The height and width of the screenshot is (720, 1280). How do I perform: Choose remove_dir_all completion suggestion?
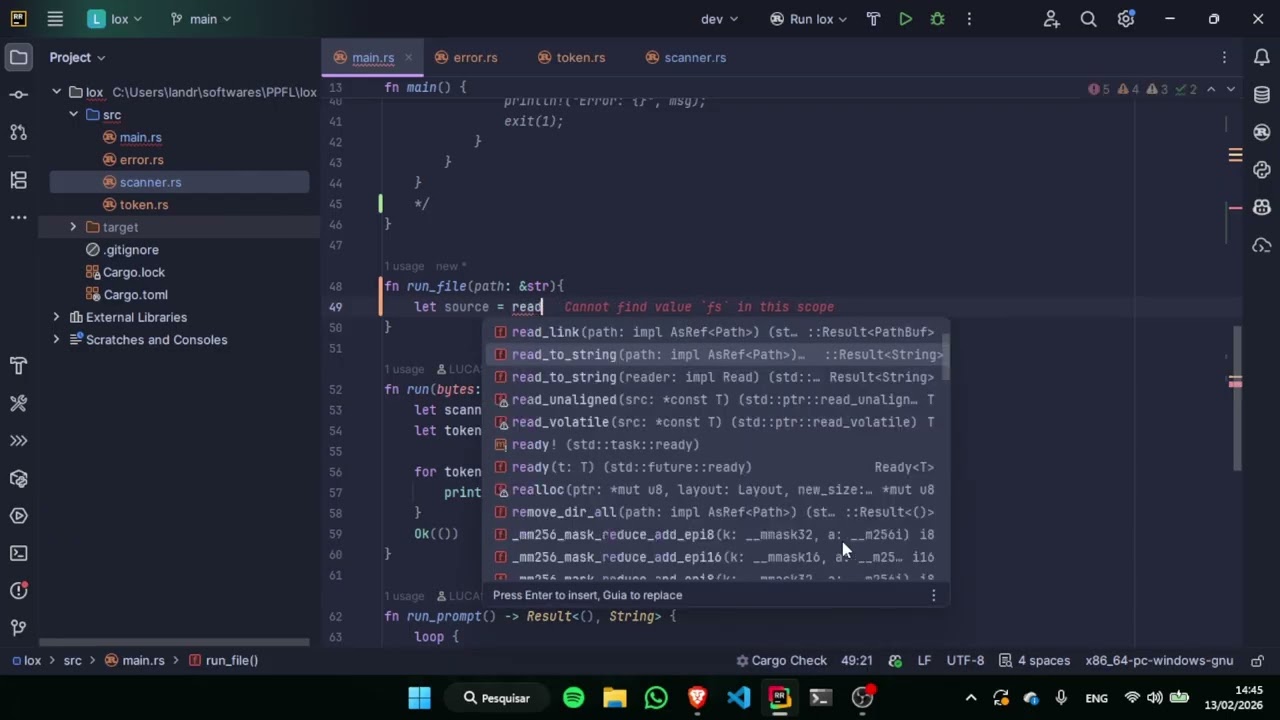(715, 512)
